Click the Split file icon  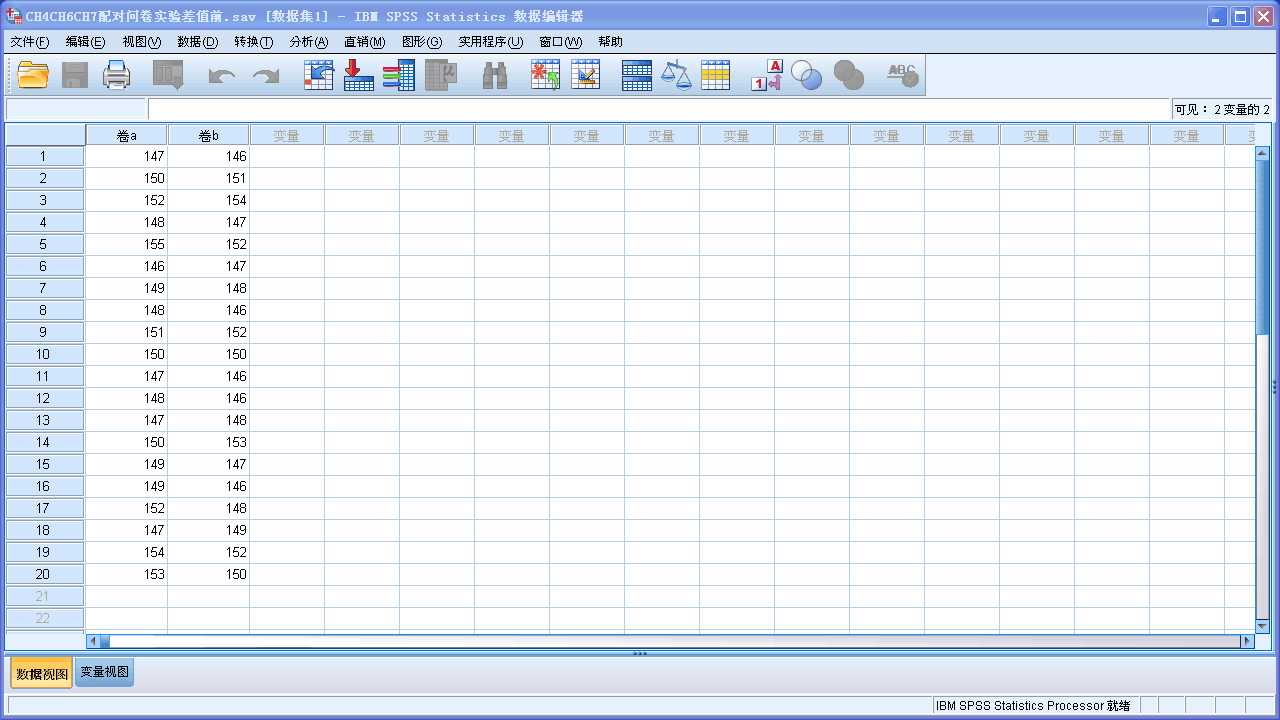[637, 75]
